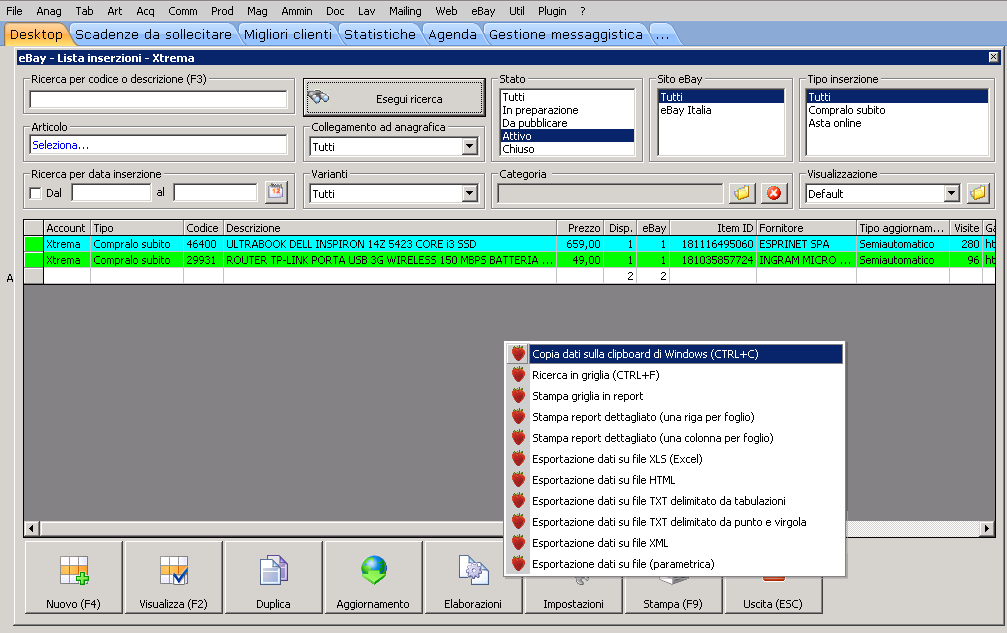Choose Esportazione dati su file XLS (Excel)
Image resolution: width=1007 pixels, height=633 pixels.
tap(617, 459)
